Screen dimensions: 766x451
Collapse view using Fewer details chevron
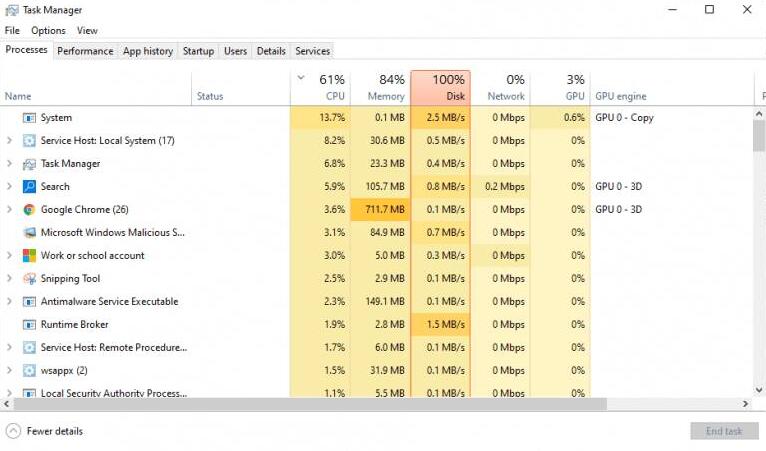point(13,431)
